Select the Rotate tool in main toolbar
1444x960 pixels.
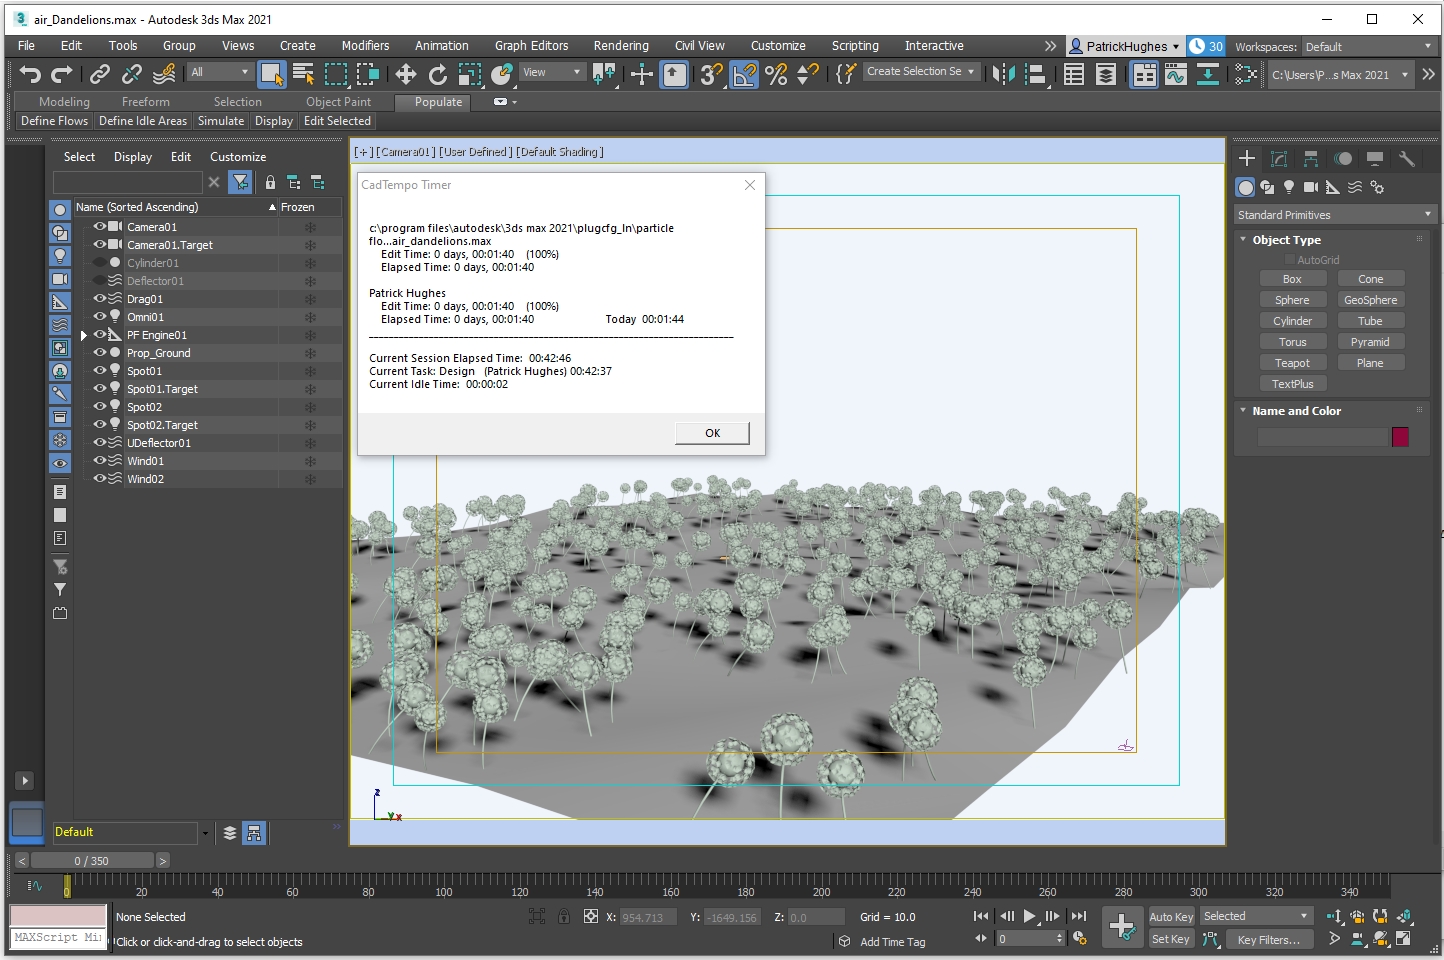(438, 74)
